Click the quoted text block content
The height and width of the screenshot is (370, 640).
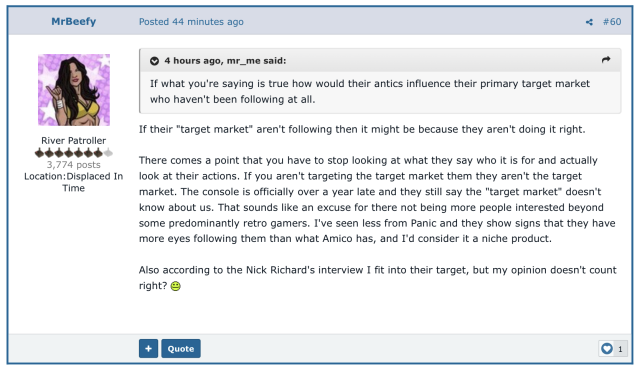tap(370, 91)
